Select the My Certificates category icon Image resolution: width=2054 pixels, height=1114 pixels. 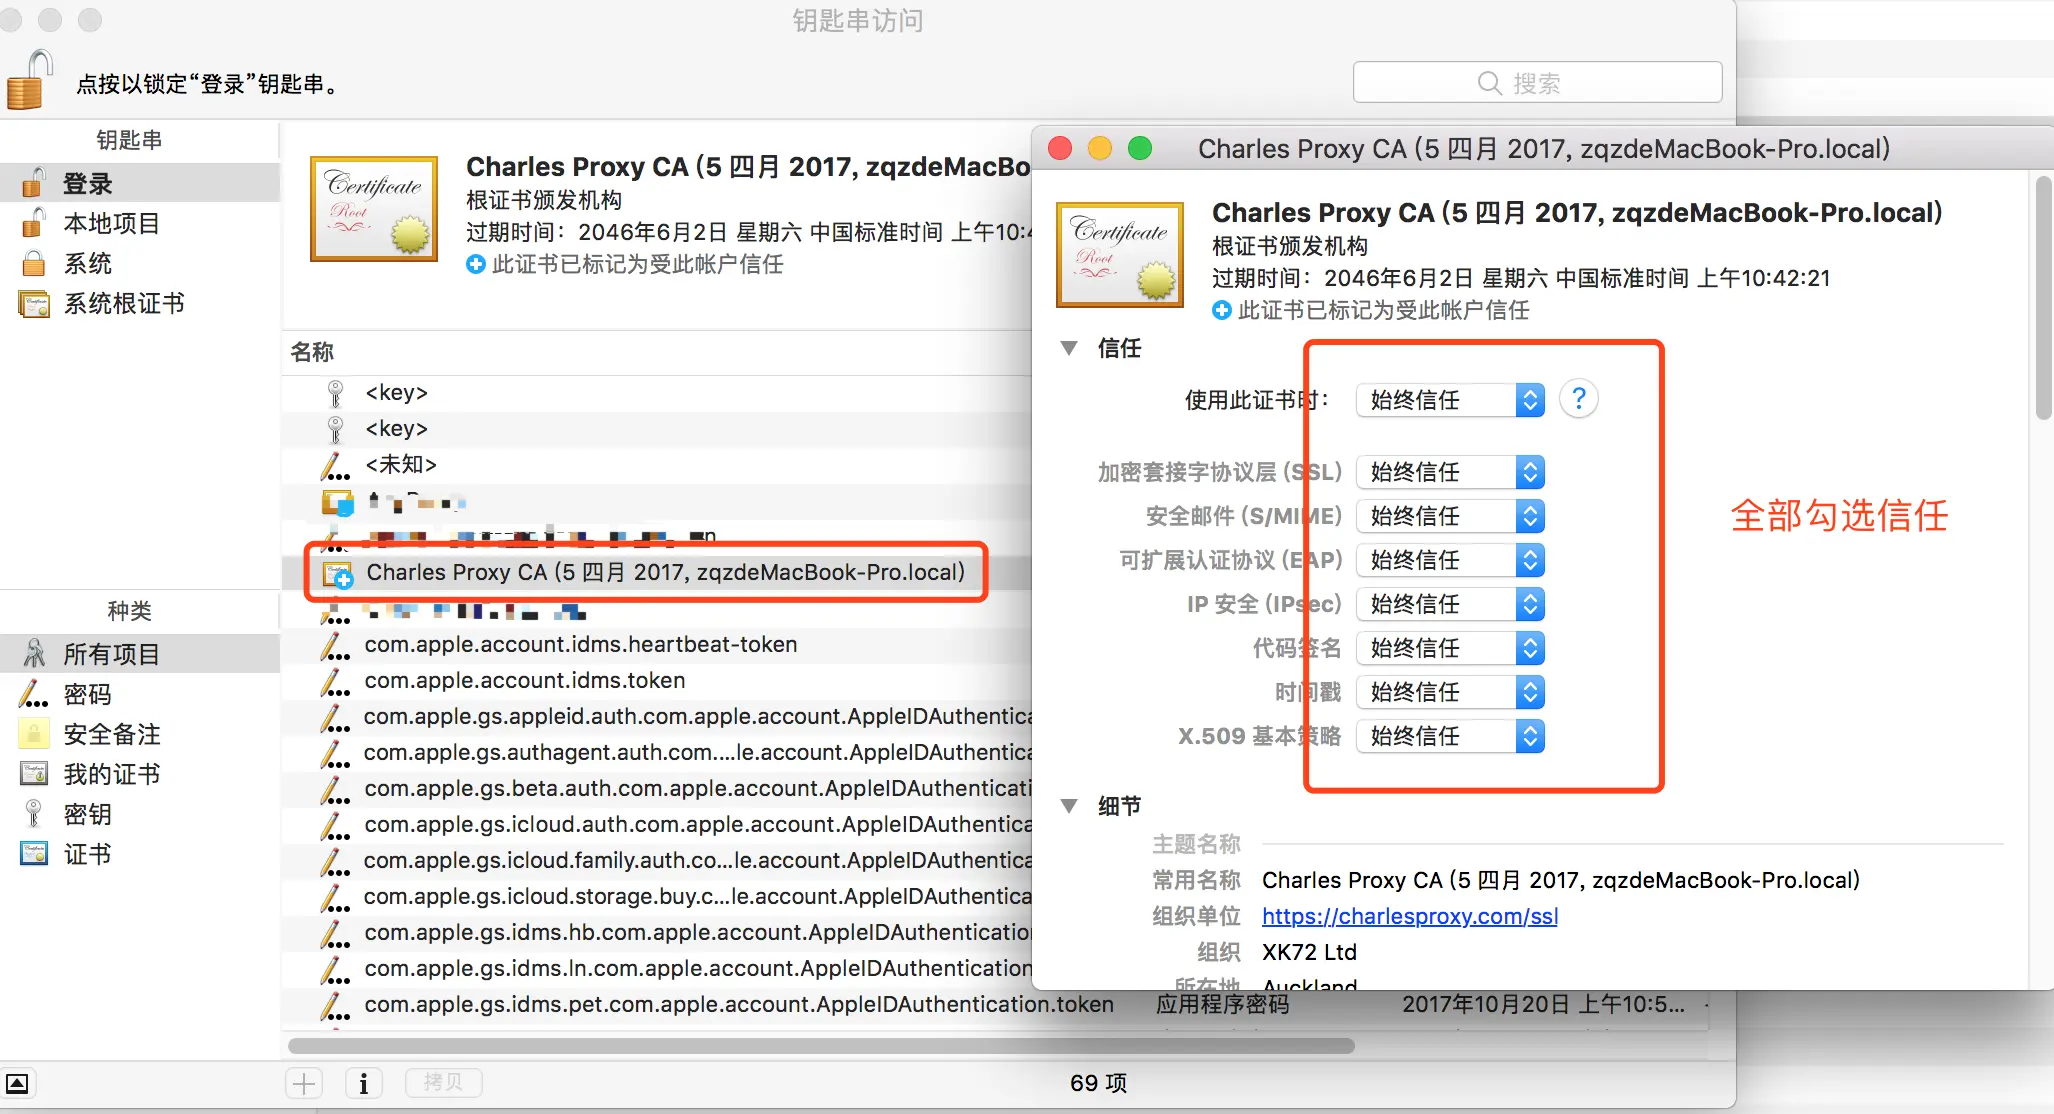pyautogui.click(x=34, y=774)
